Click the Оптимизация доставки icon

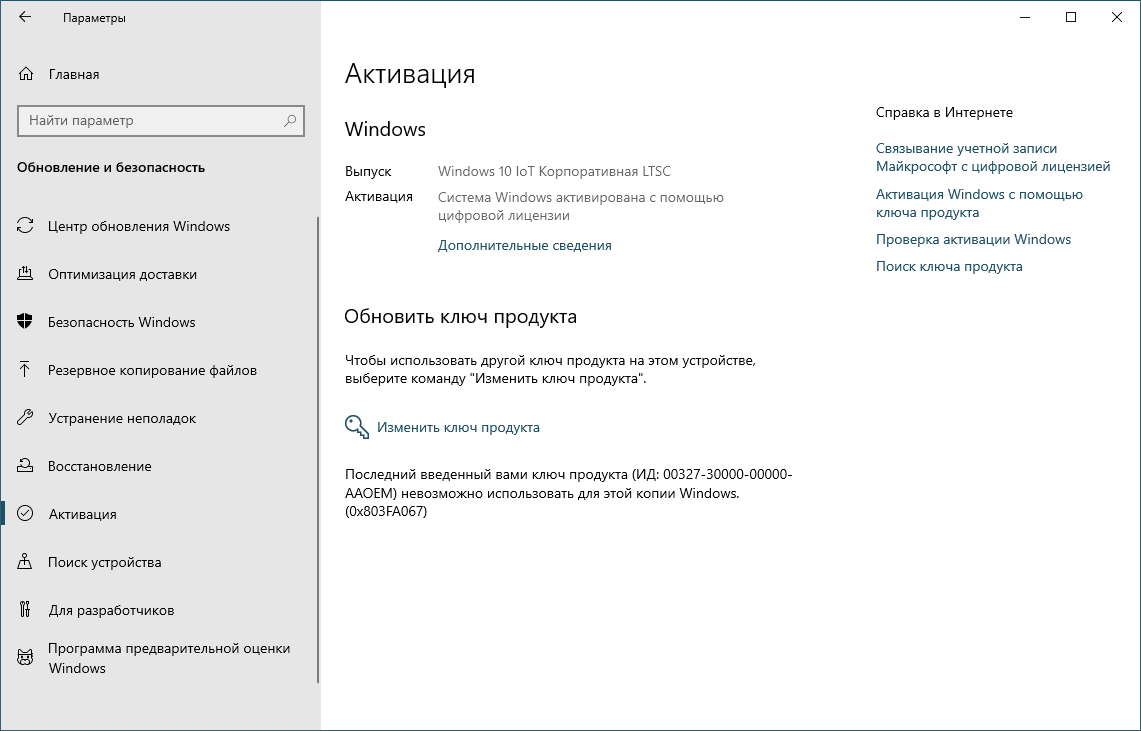pyautogui.click(x=25, y=274)
